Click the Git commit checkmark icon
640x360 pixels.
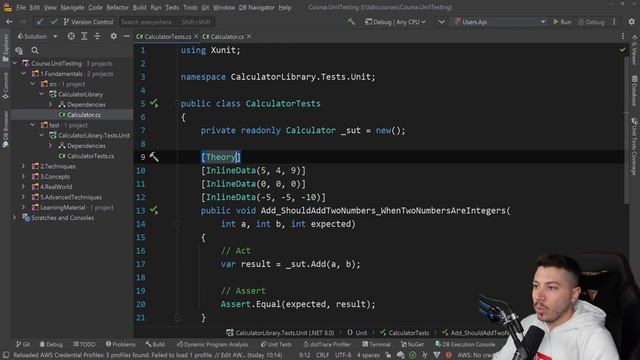click(x=54, y=22)
